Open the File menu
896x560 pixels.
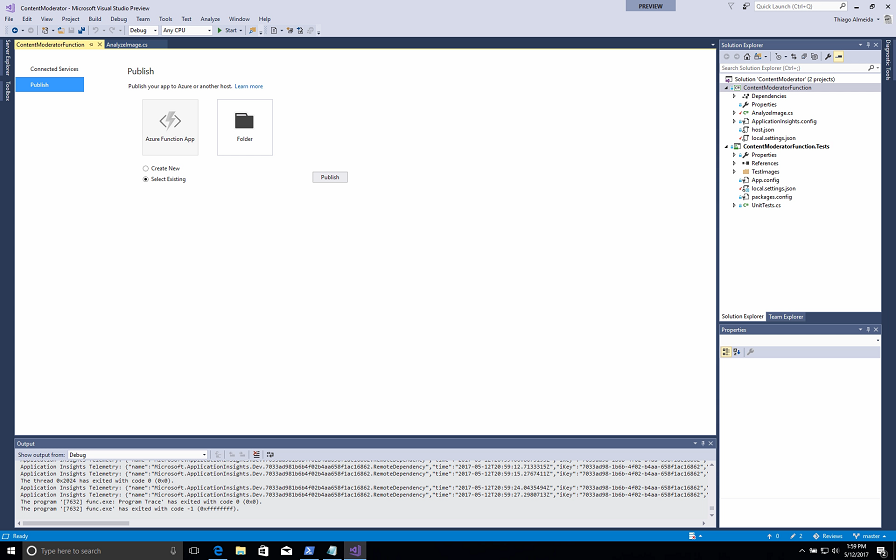point(9,19)
